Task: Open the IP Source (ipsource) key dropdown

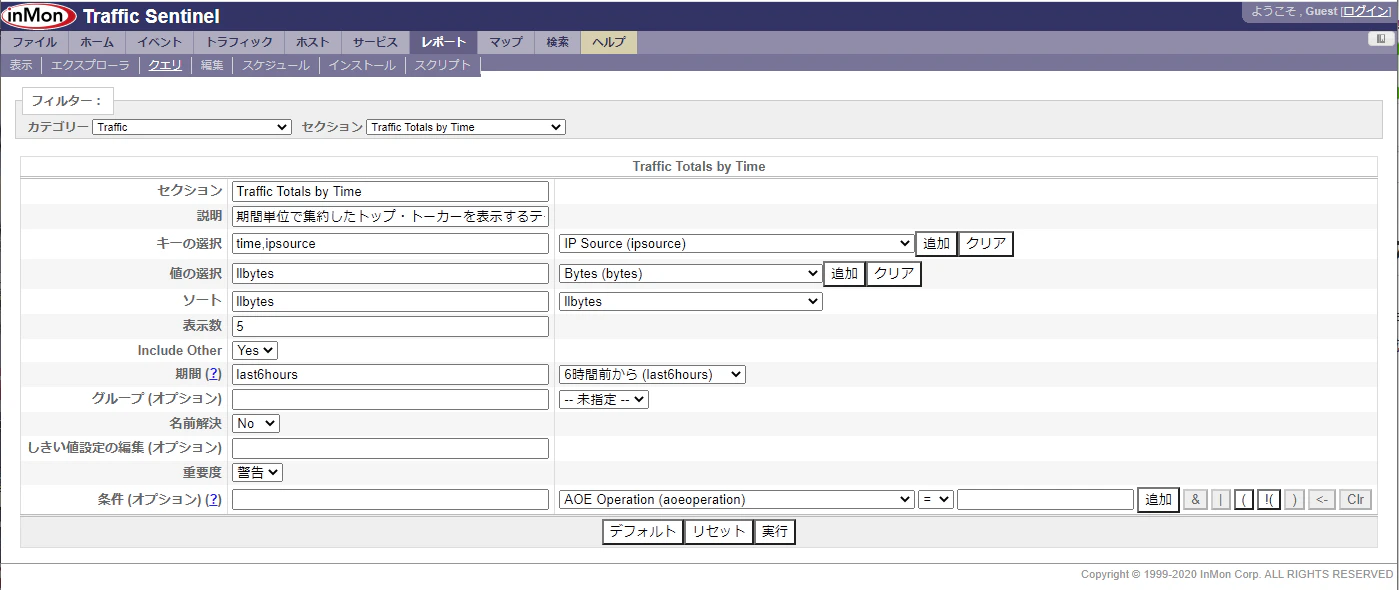Action: click(x=736, y=243)
